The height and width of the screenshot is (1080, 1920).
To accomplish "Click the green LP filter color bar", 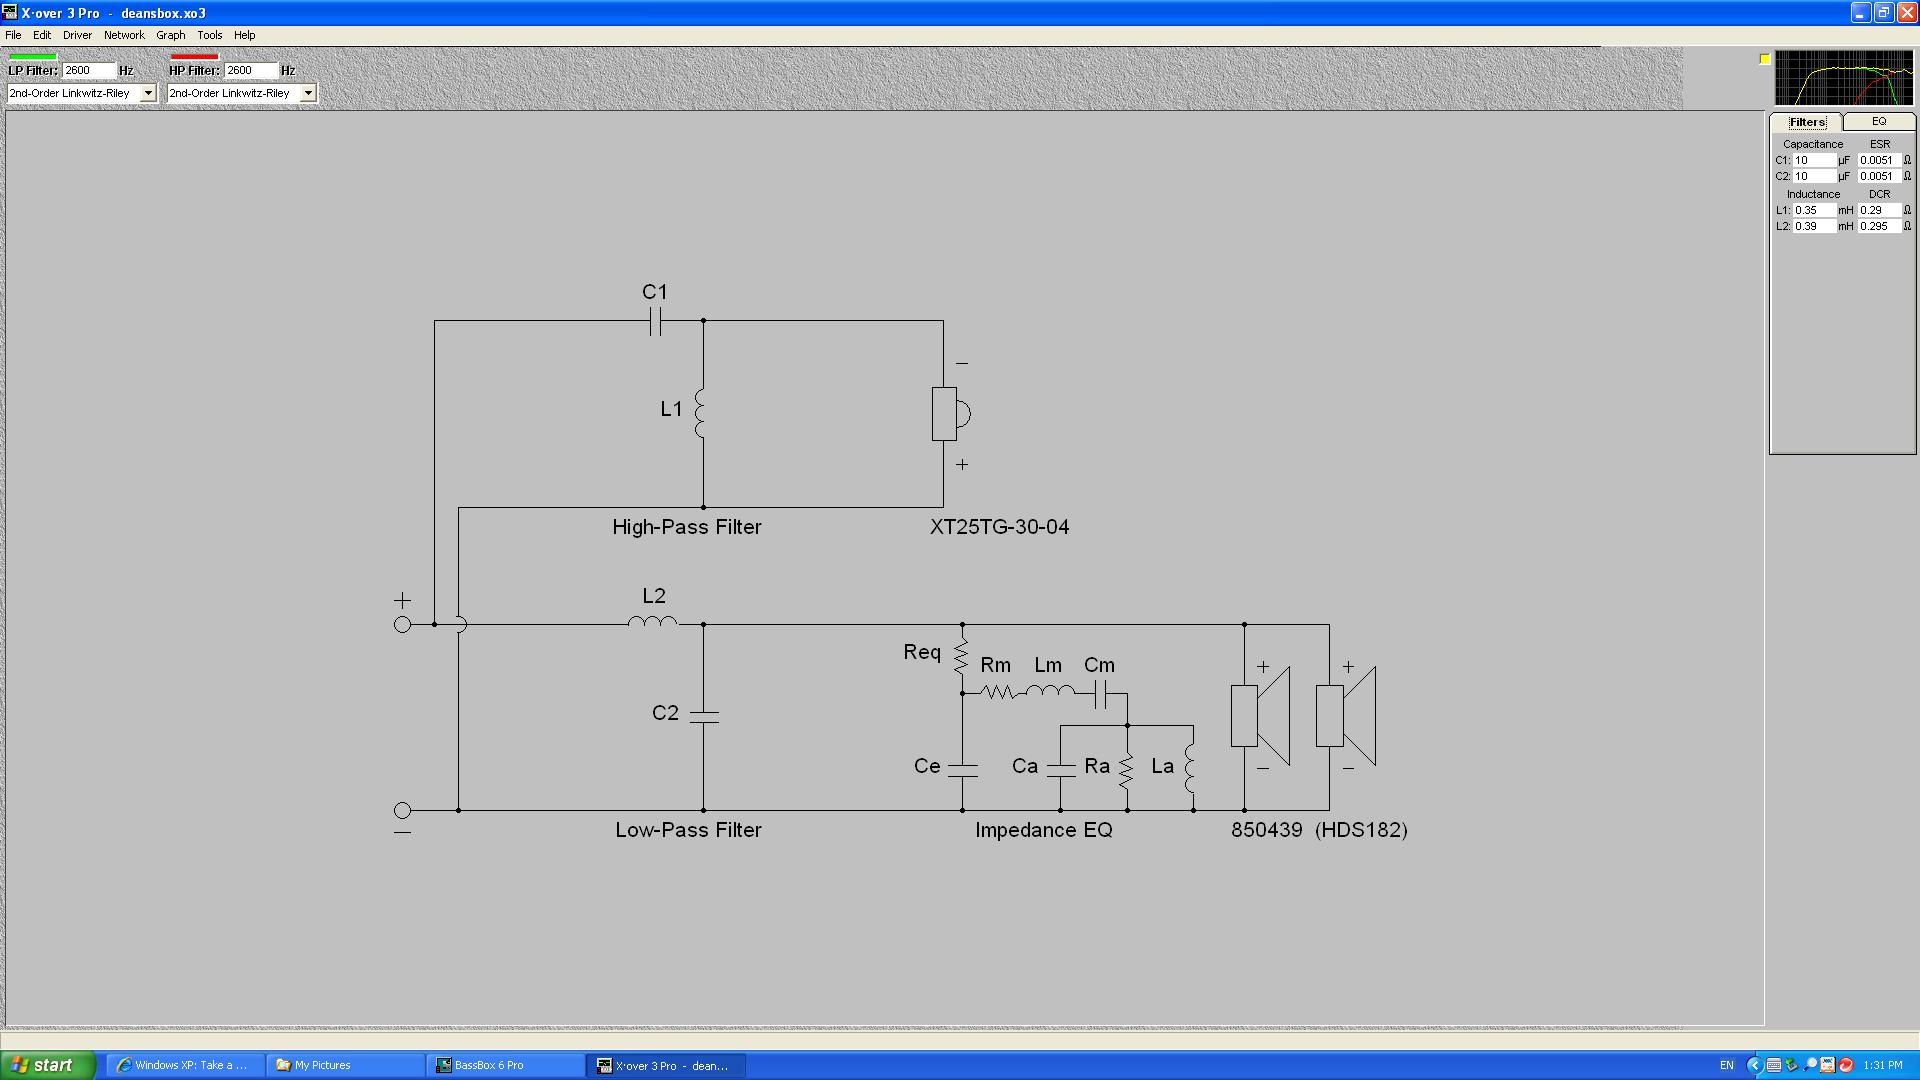I will pos(32,56).
